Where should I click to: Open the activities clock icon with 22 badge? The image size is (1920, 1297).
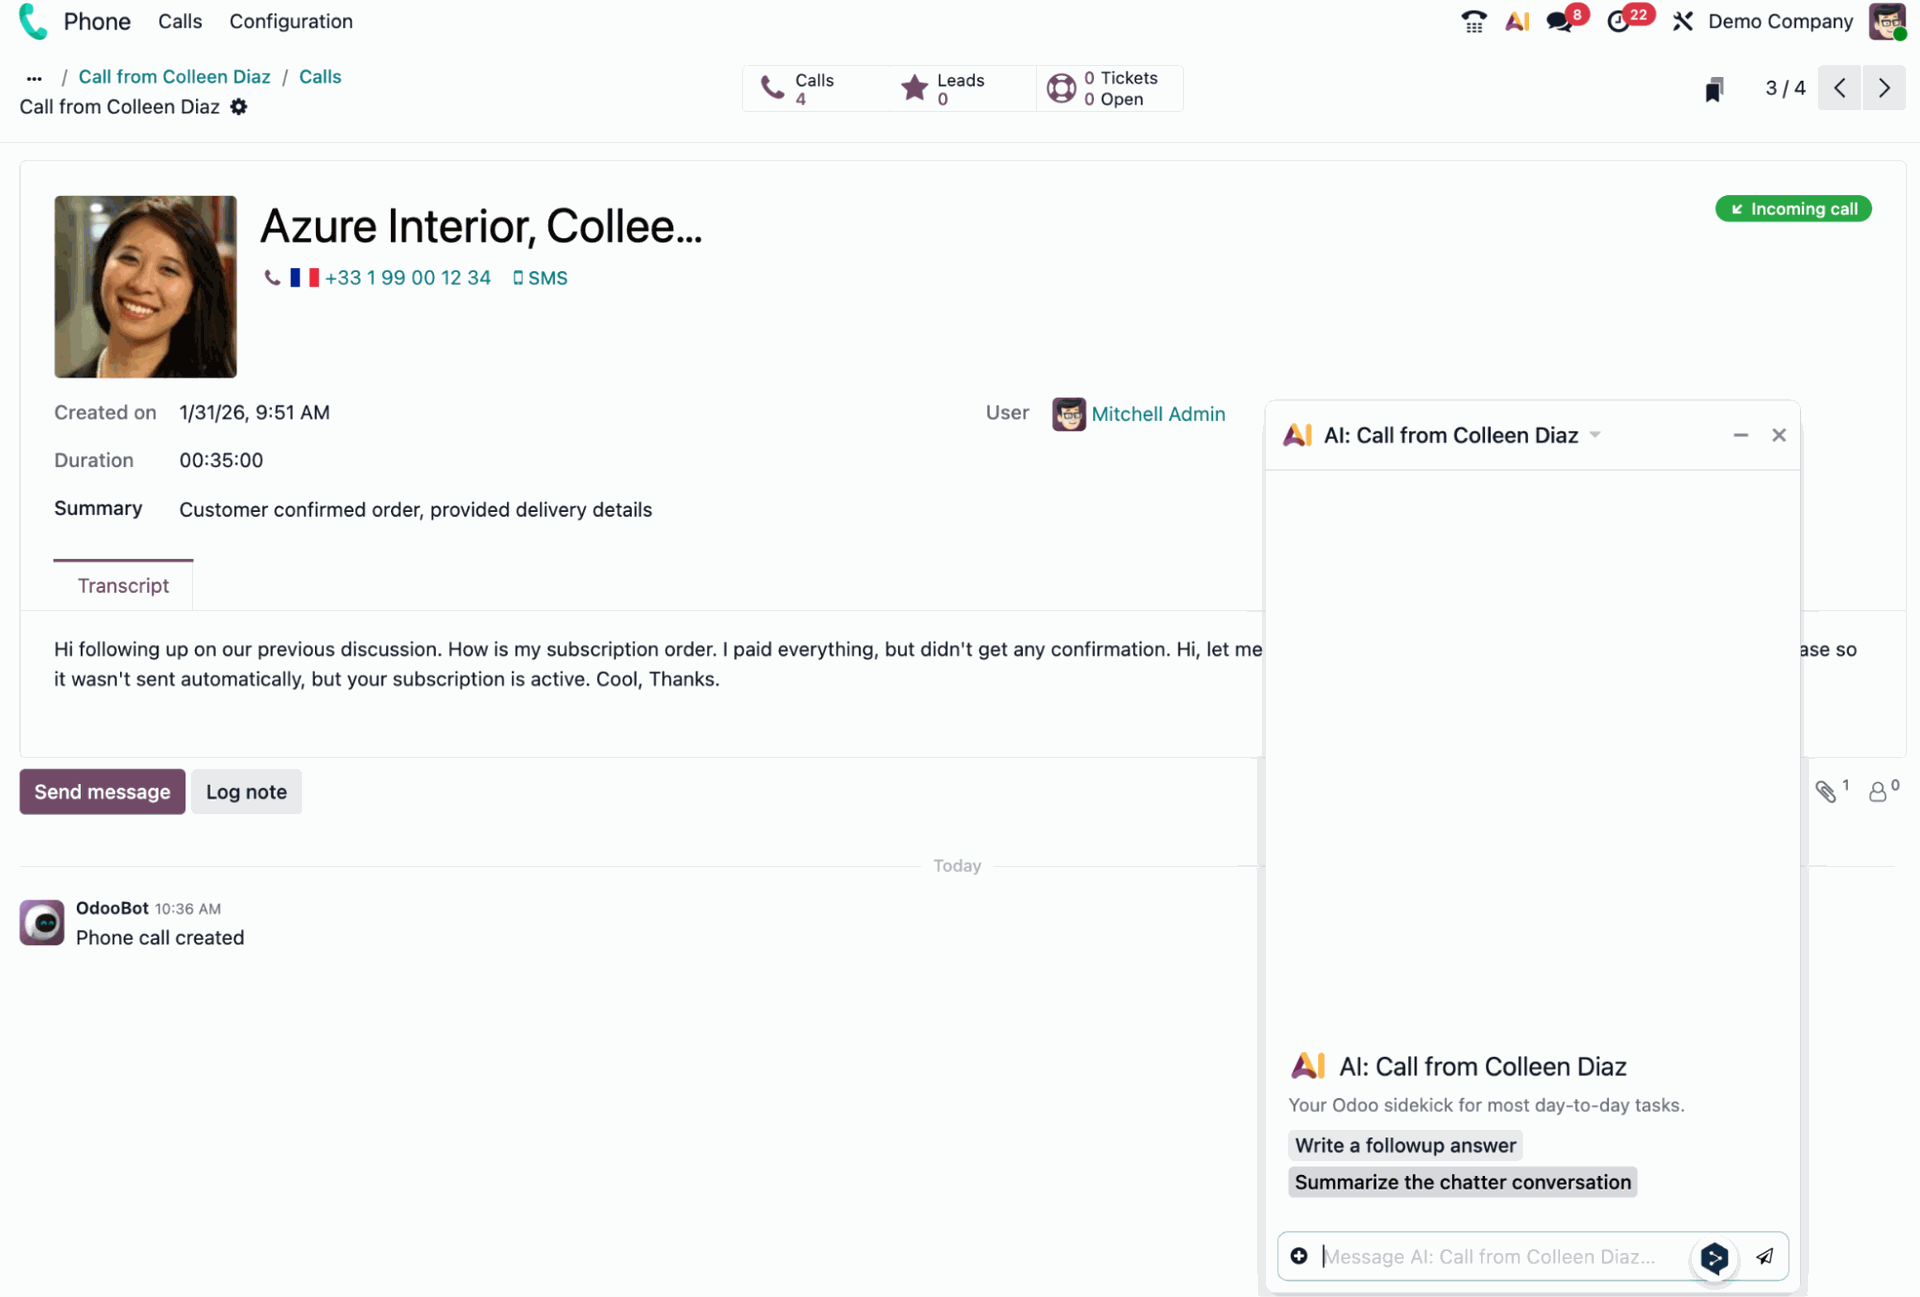click(x=1619, y=21)
